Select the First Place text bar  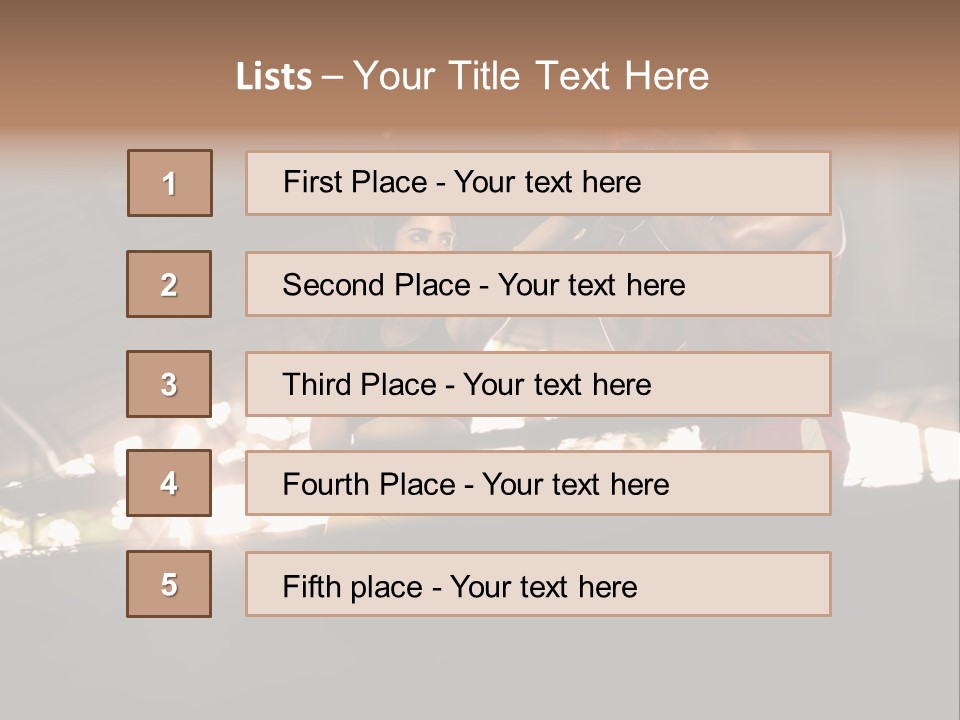(538, 183)
